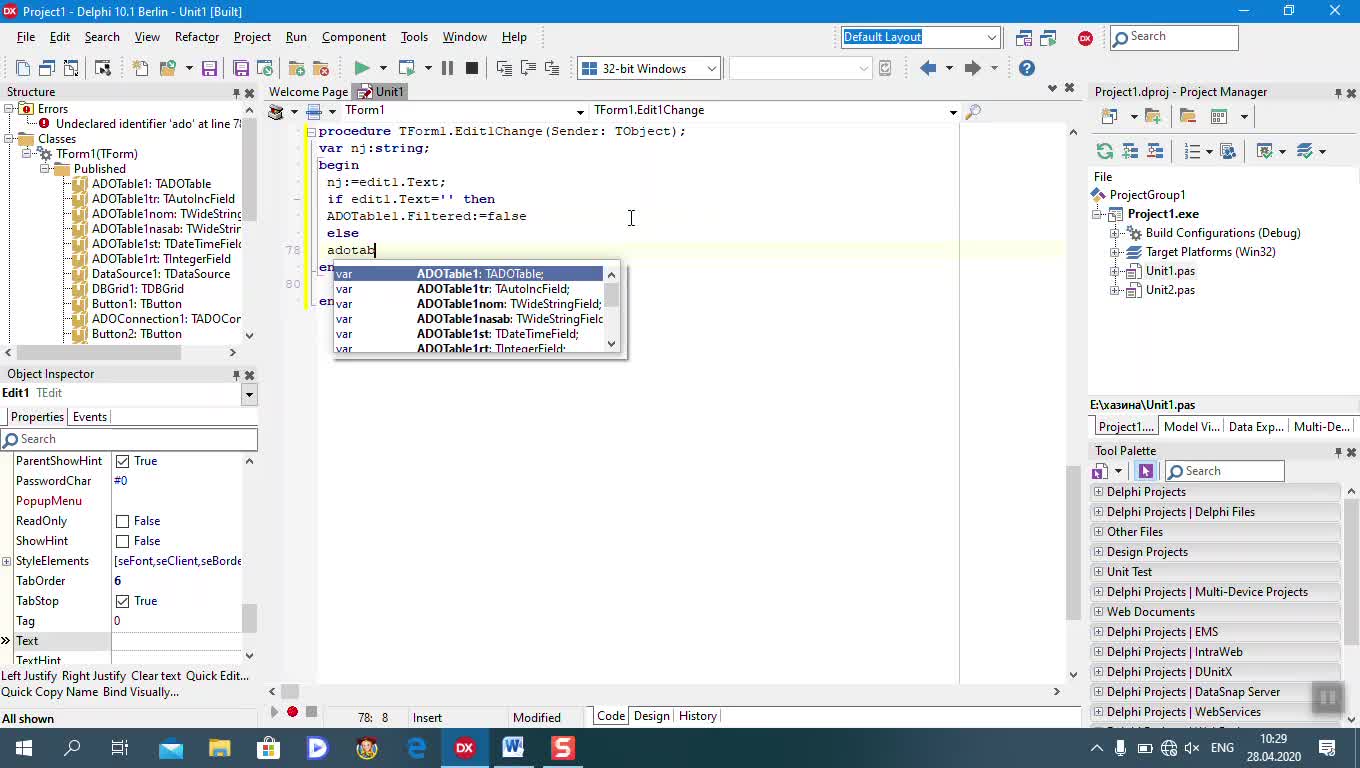Image resolution: width=1360 pixels, height=768 pixels.
Task: Click Add file to project icon
Action: coord(297,68)
